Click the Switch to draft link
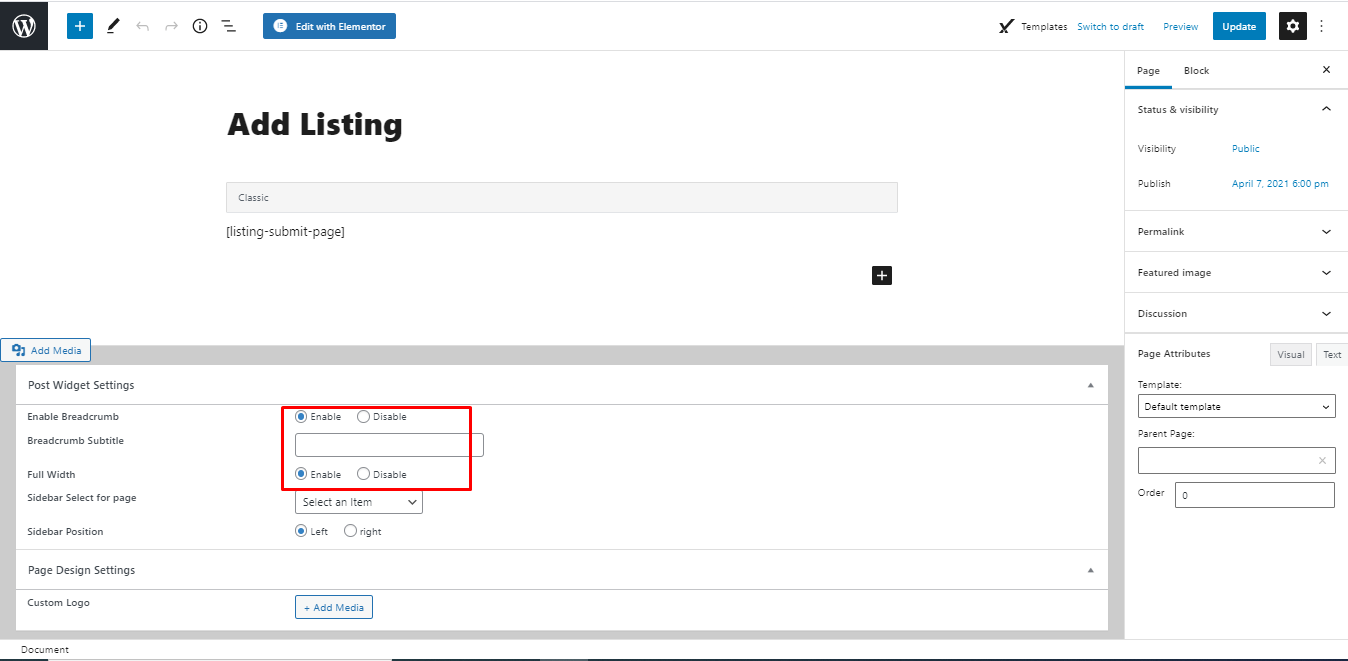This screenshot has width=1348, height=661. click(x=1110, y=26)
